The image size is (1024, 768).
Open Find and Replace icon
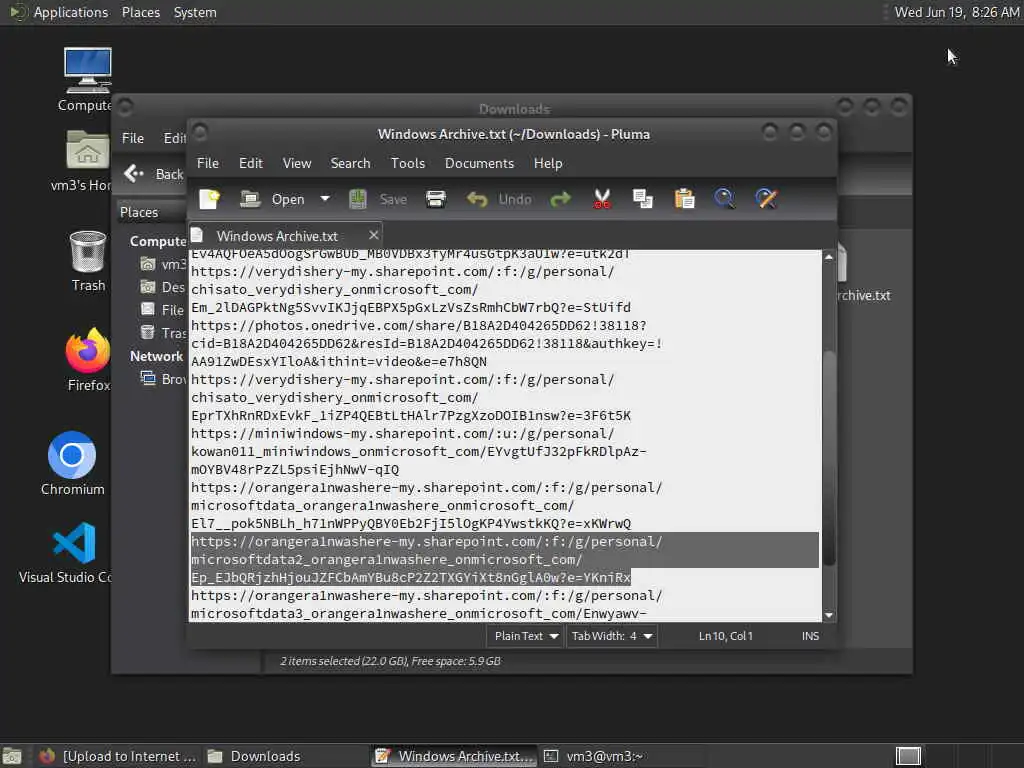pos(766,199)
